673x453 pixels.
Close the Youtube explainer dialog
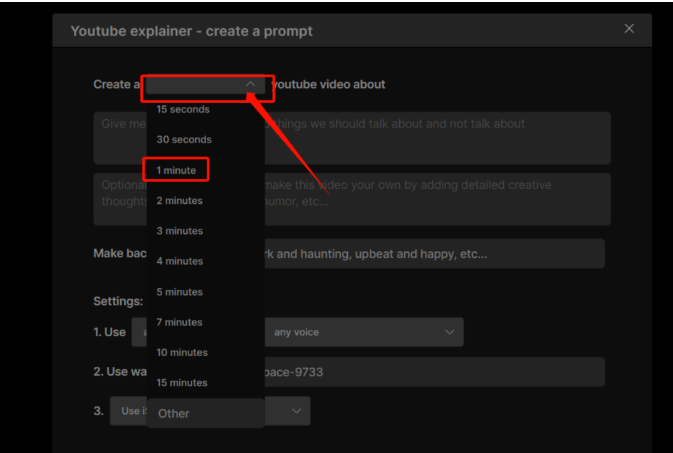(x=629, y=29)
